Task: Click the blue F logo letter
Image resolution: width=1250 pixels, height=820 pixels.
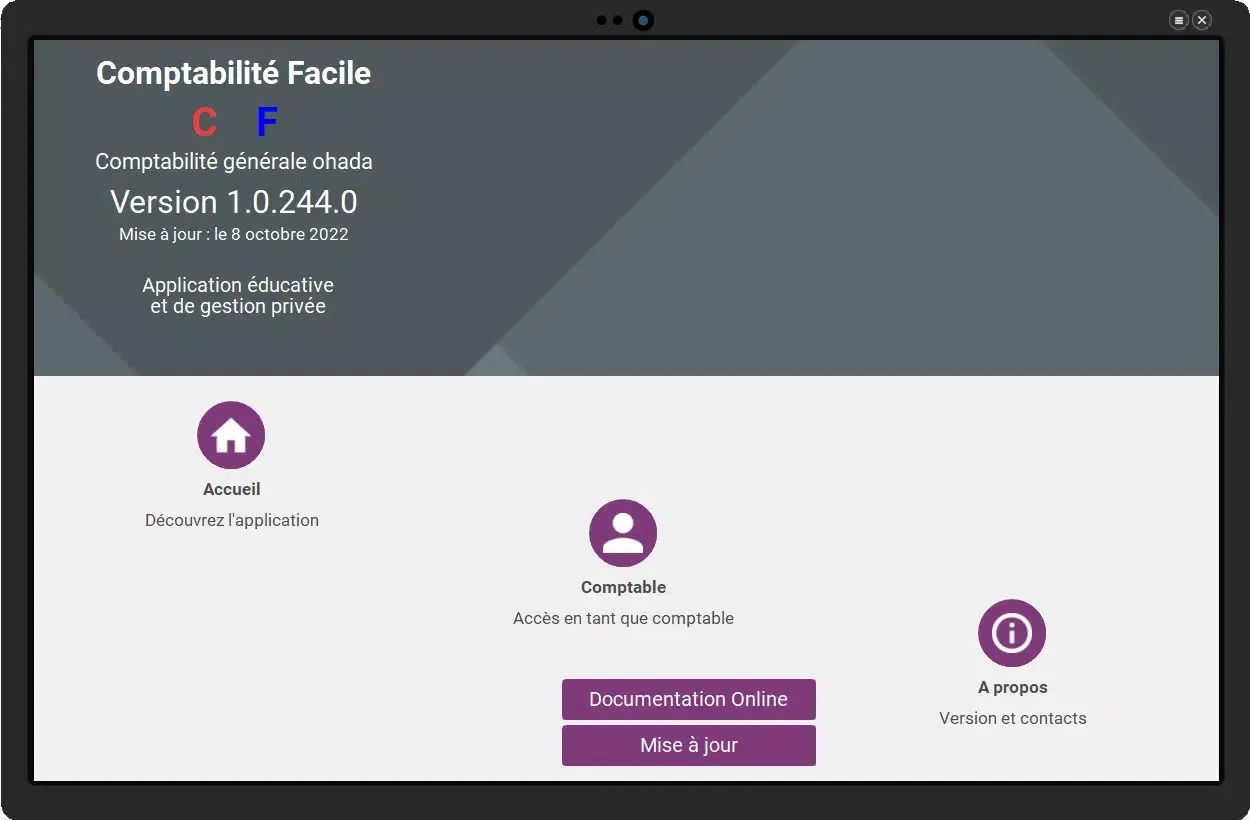Action: pyautogui.click(x=266, y=122)
